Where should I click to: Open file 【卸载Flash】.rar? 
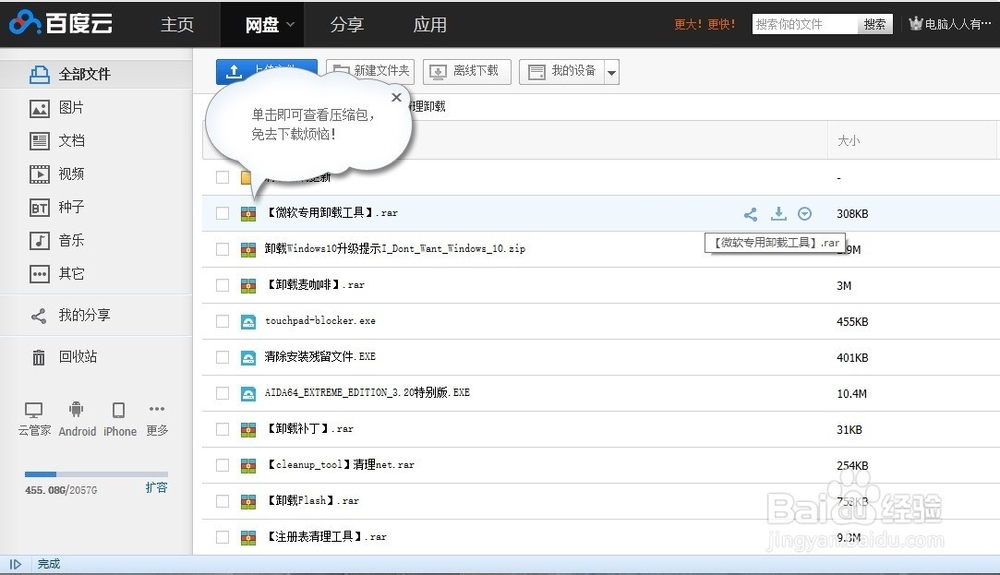click(312, 501)
